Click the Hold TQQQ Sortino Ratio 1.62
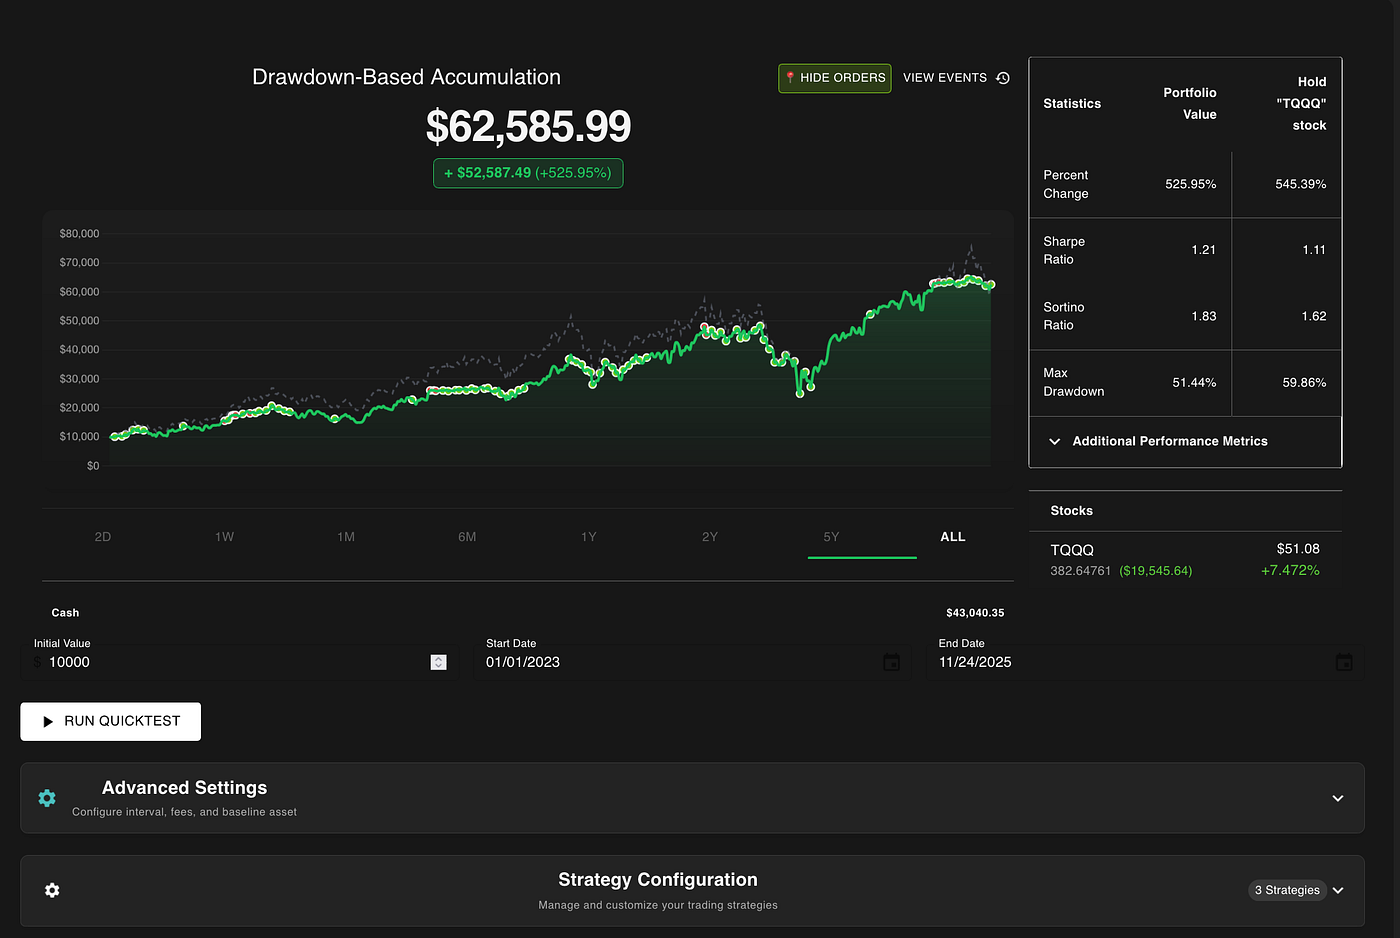The width and height of the screenshot is (1400, 938). pyautogui.click(x=1313, y=316)
